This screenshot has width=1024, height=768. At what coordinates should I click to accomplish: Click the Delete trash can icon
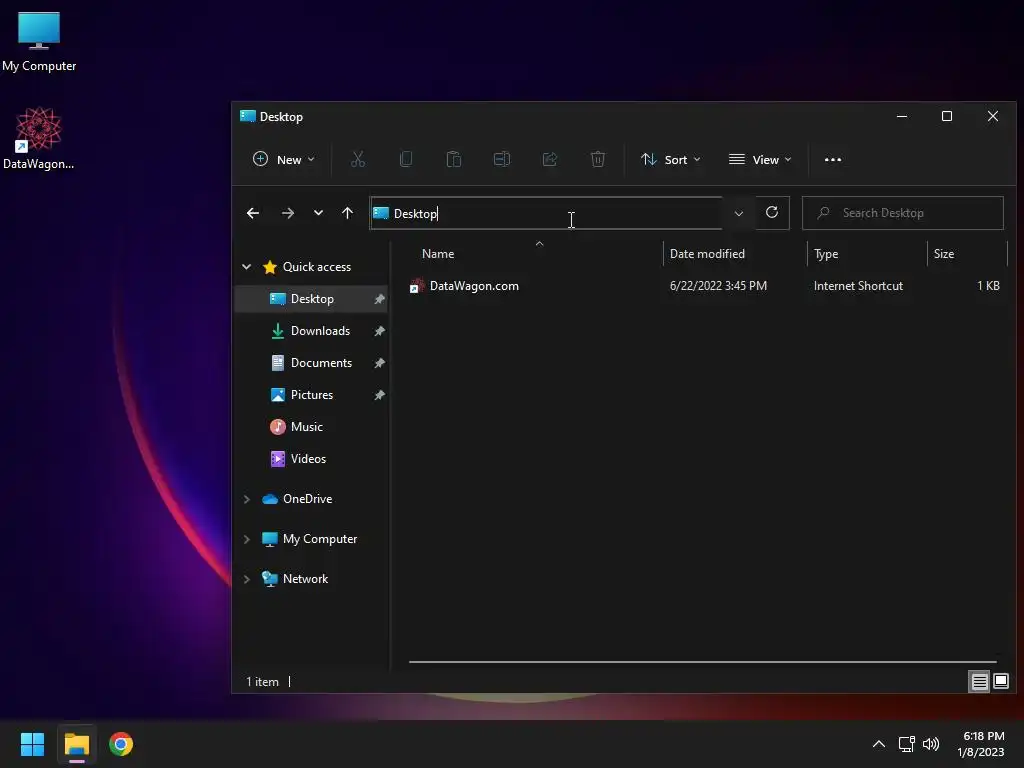[598, 159]
